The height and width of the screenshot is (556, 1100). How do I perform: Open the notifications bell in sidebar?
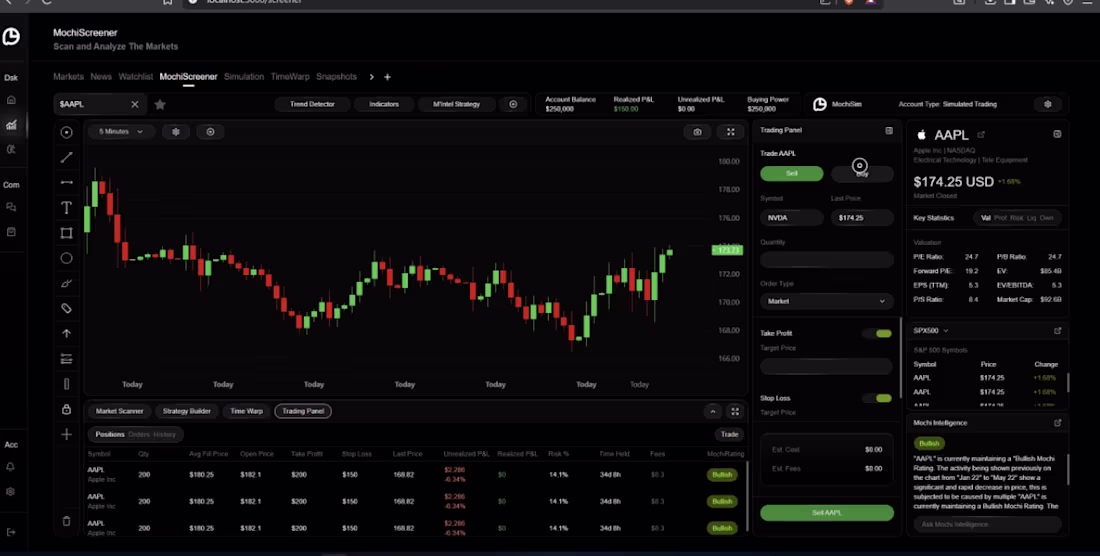point(11,467)
